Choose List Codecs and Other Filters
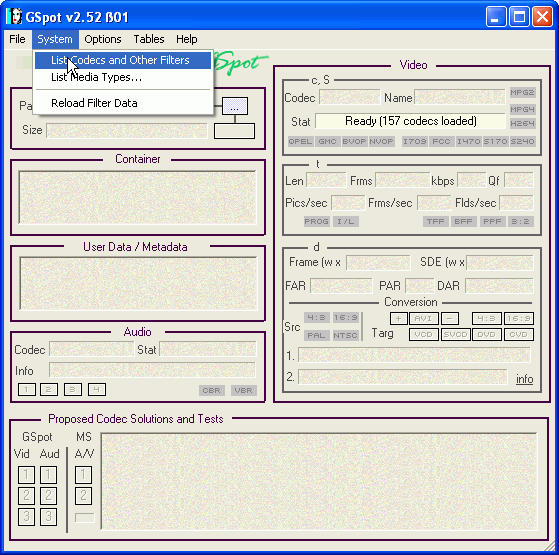Screen dimensions: 559x555 (123, 60)
